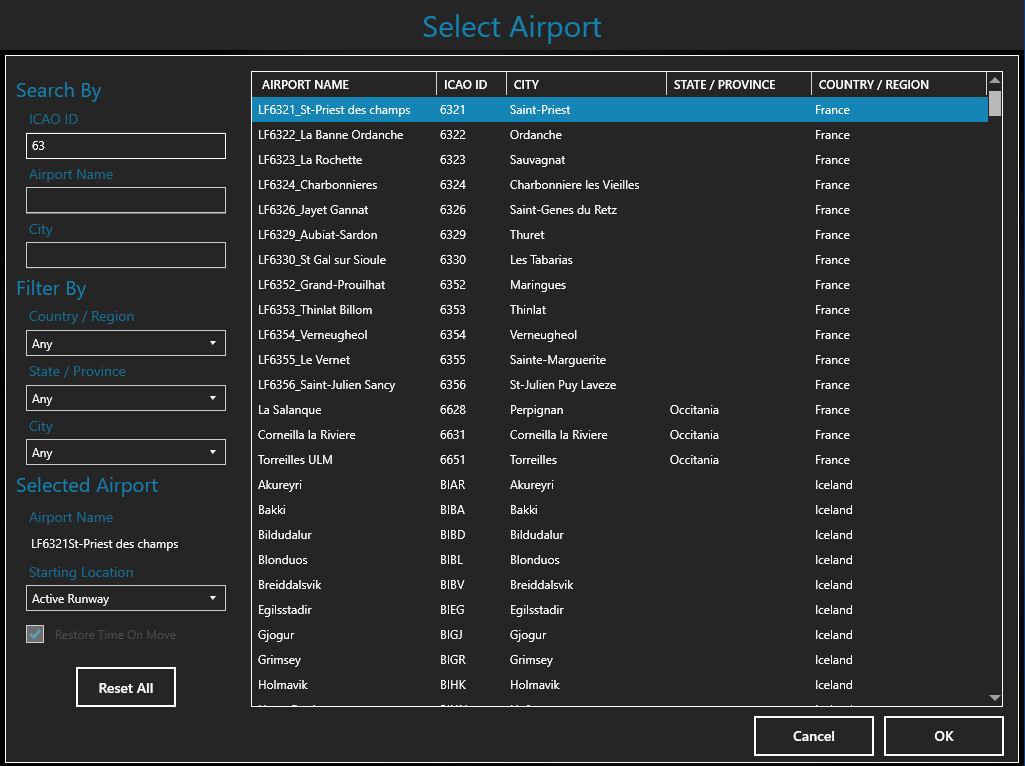
Task: Click the airport list scrollbar thumb
Action: pos(994,104)
